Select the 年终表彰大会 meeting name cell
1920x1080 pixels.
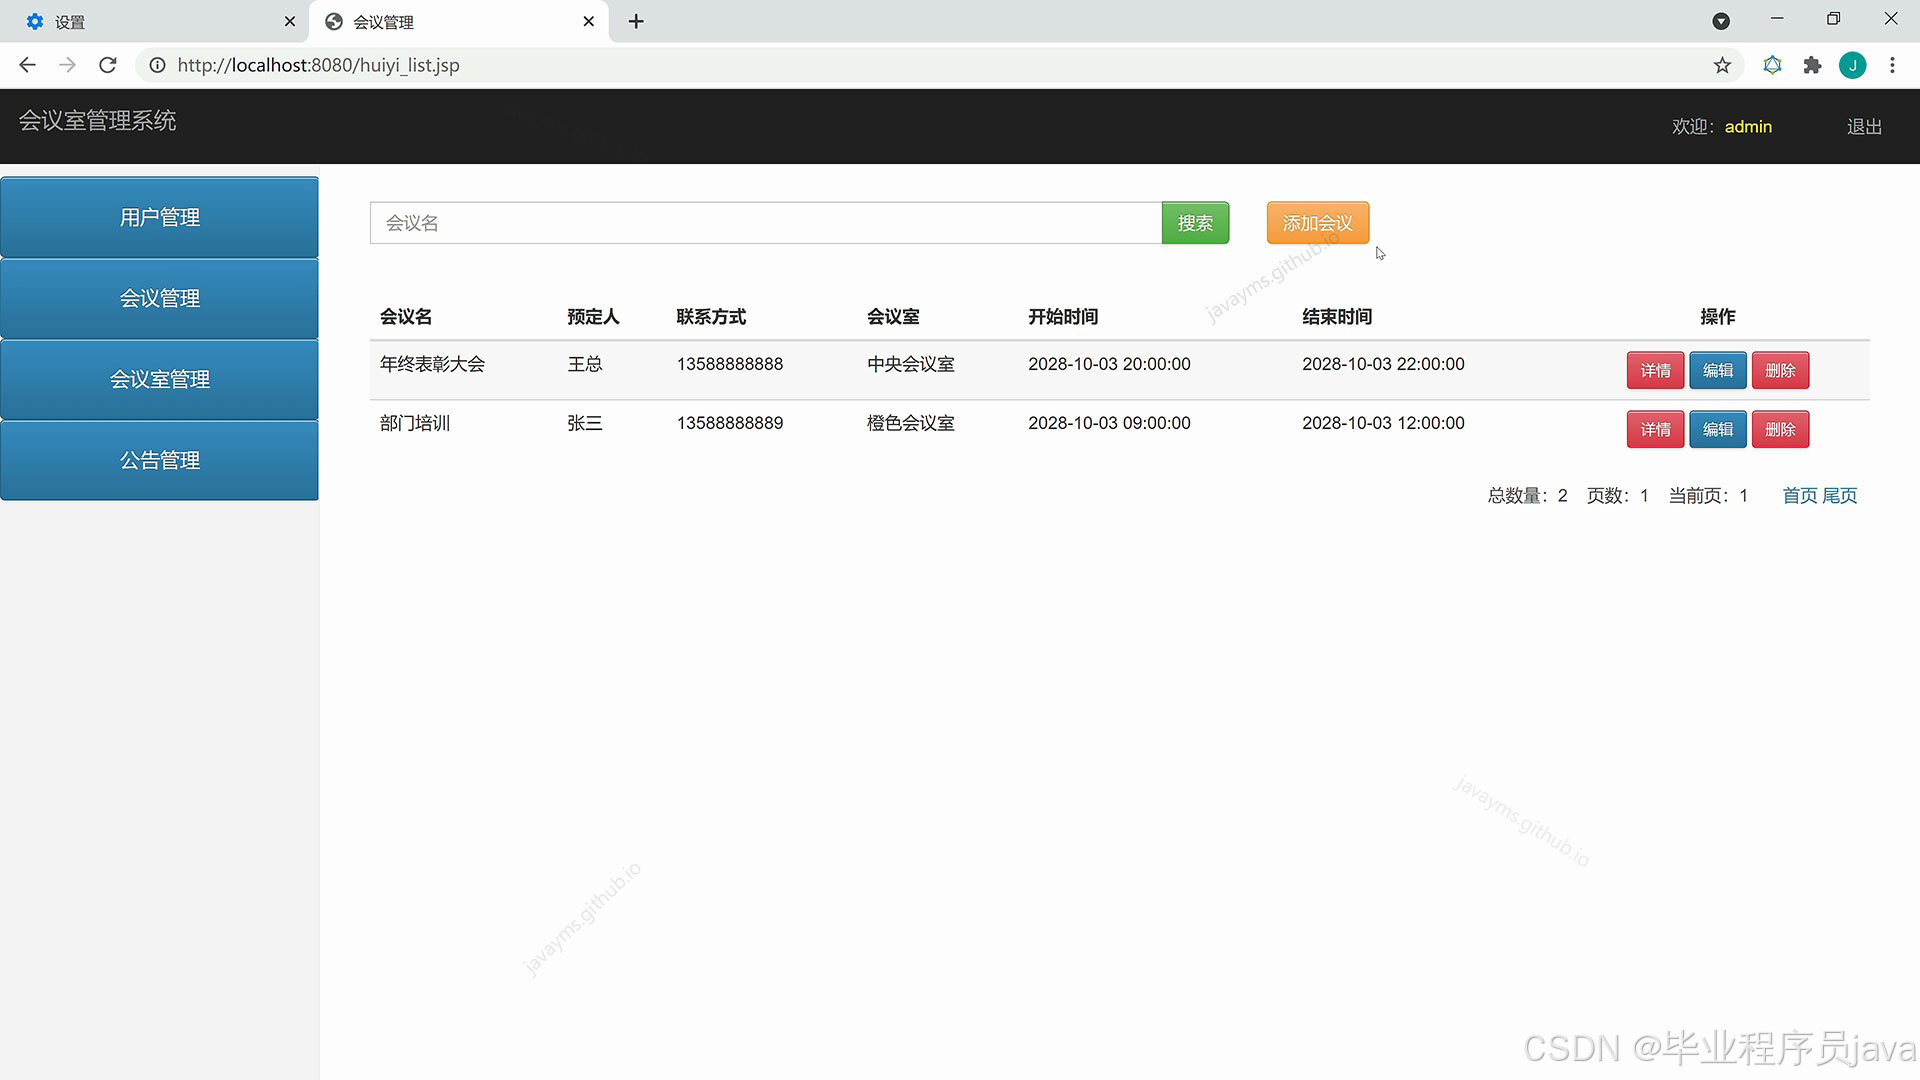click(x=432, y=364)
